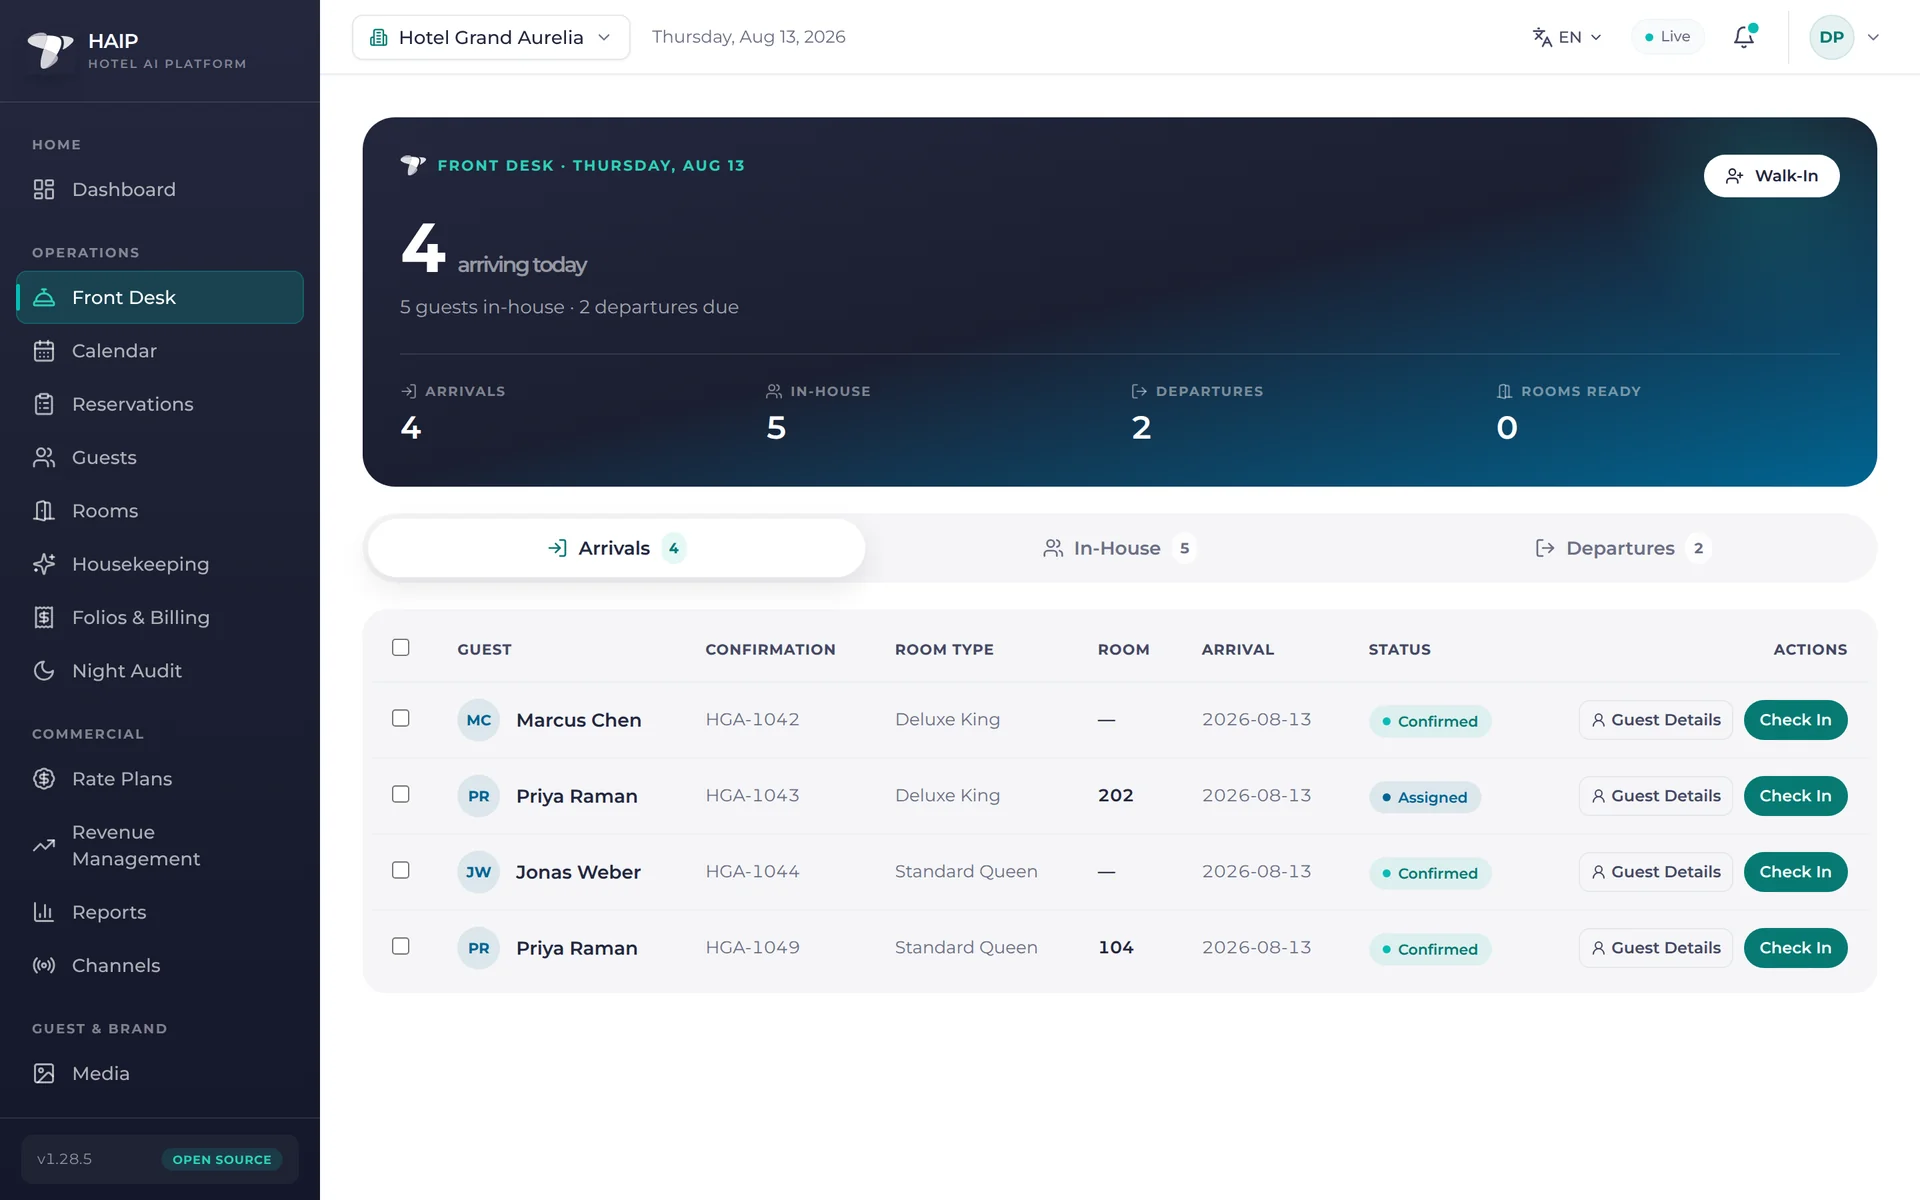This screenshot has width=1920, height=1200.
Task: Click the Confirmed badge for Jonas Weber
Action: 1430,873
